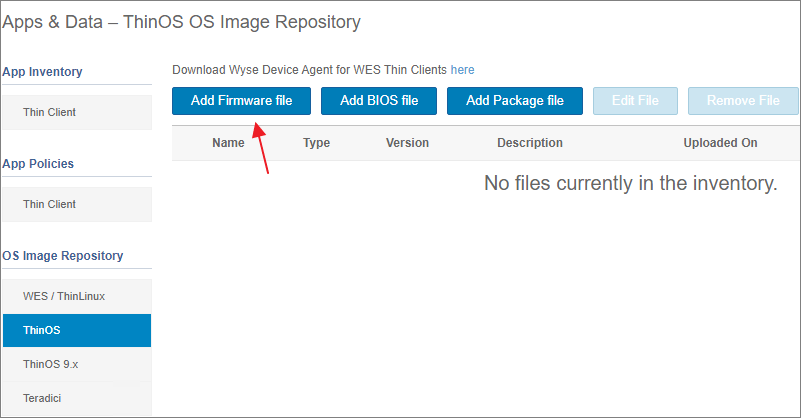
Task: Click the OS Image Repository section heading
Action: click(63, 256)
